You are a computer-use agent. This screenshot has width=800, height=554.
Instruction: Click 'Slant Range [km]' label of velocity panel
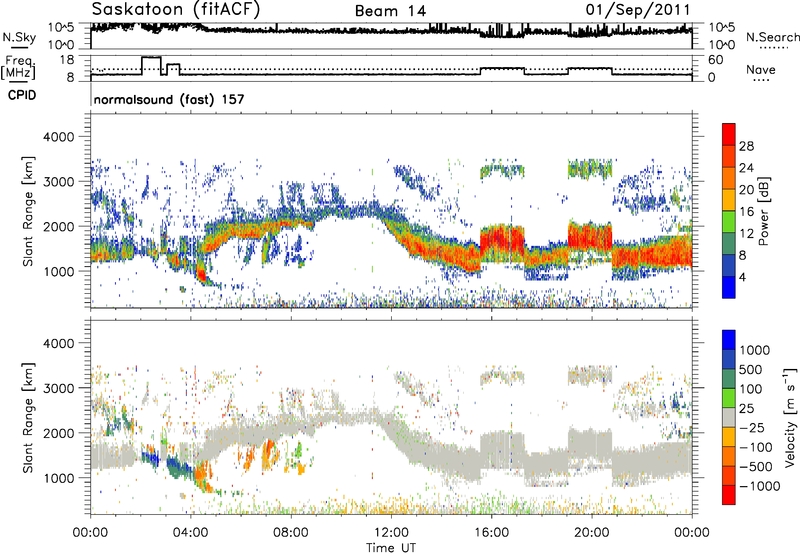(x=28, y=417)
